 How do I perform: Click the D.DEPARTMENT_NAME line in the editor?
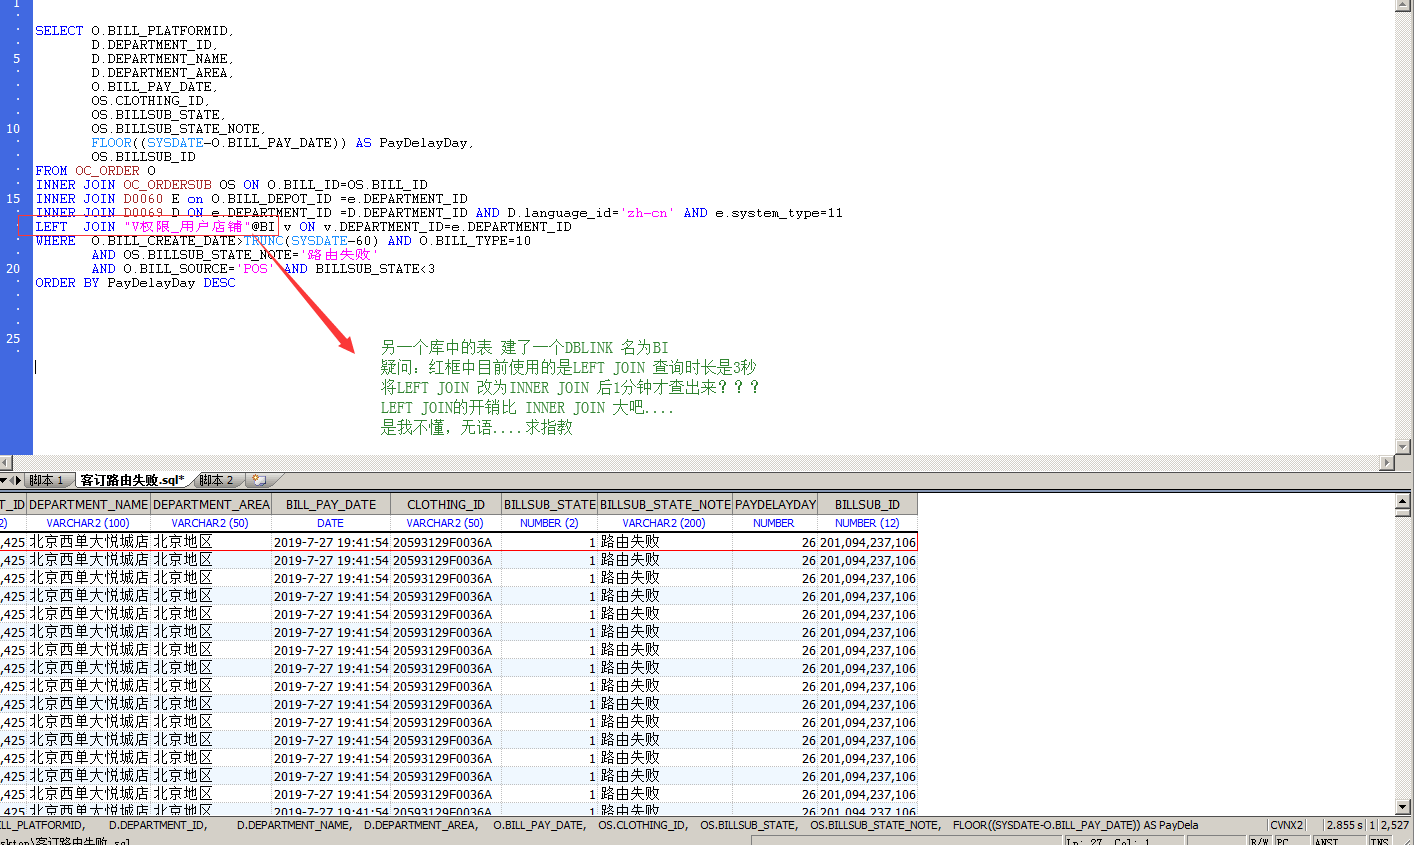162,59
